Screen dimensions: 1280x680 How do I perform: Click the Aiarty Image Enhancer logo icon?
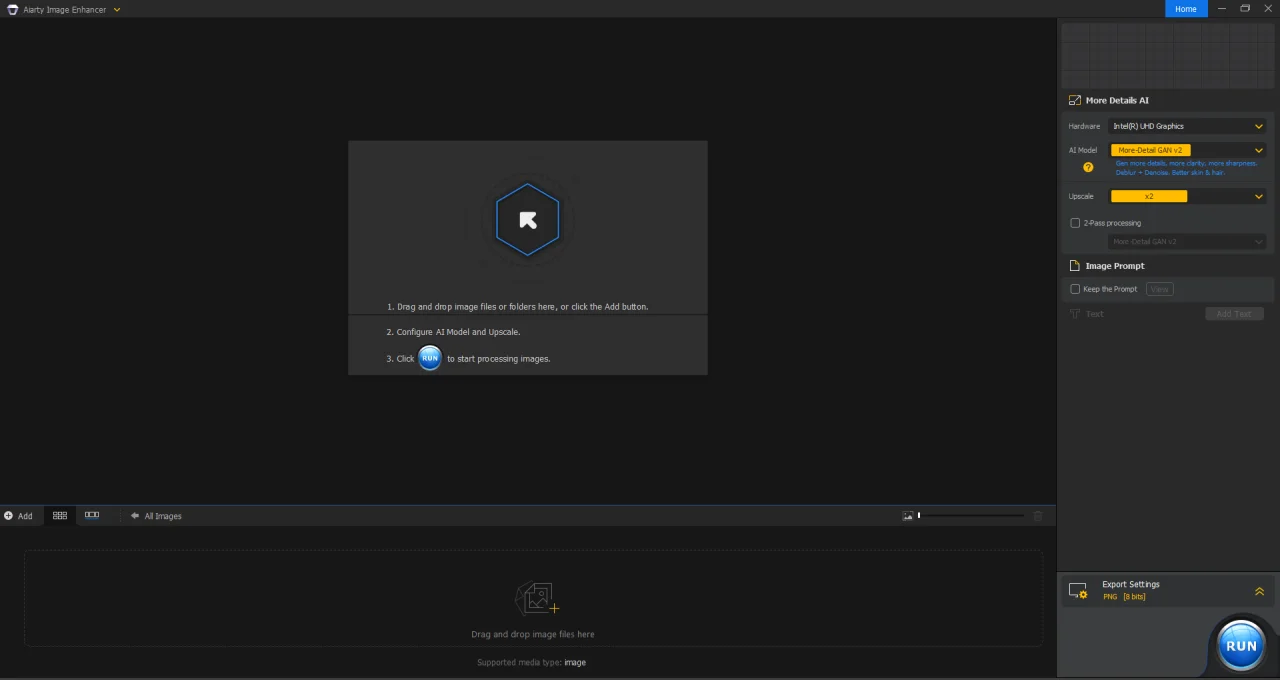pyautogui.click(x=12, y=9)
